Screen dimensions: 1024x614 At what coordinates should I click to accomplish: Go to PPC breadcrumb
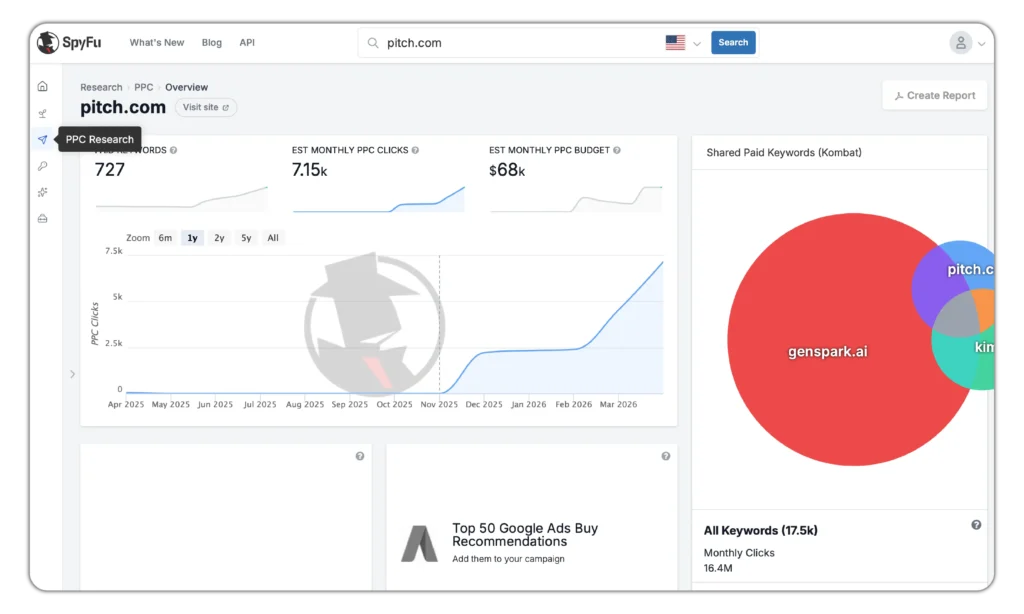[144, 87]
